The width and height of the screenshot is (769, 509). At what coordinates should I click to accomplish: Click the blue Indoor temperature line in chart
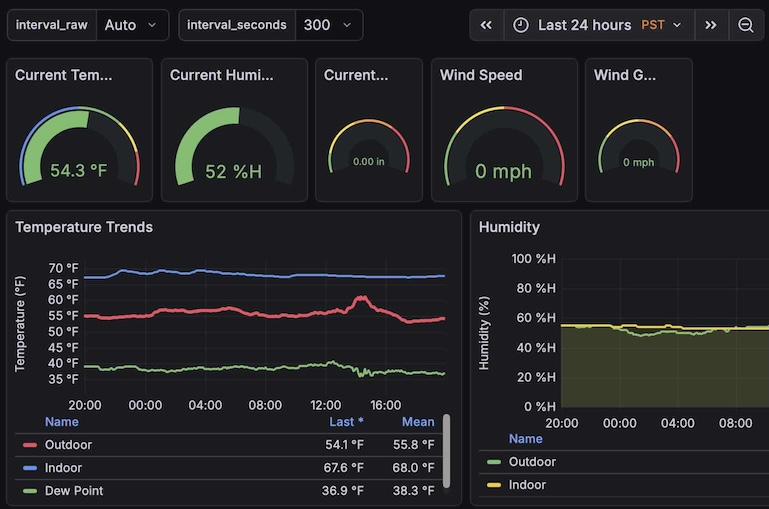(x=265, y=276)
